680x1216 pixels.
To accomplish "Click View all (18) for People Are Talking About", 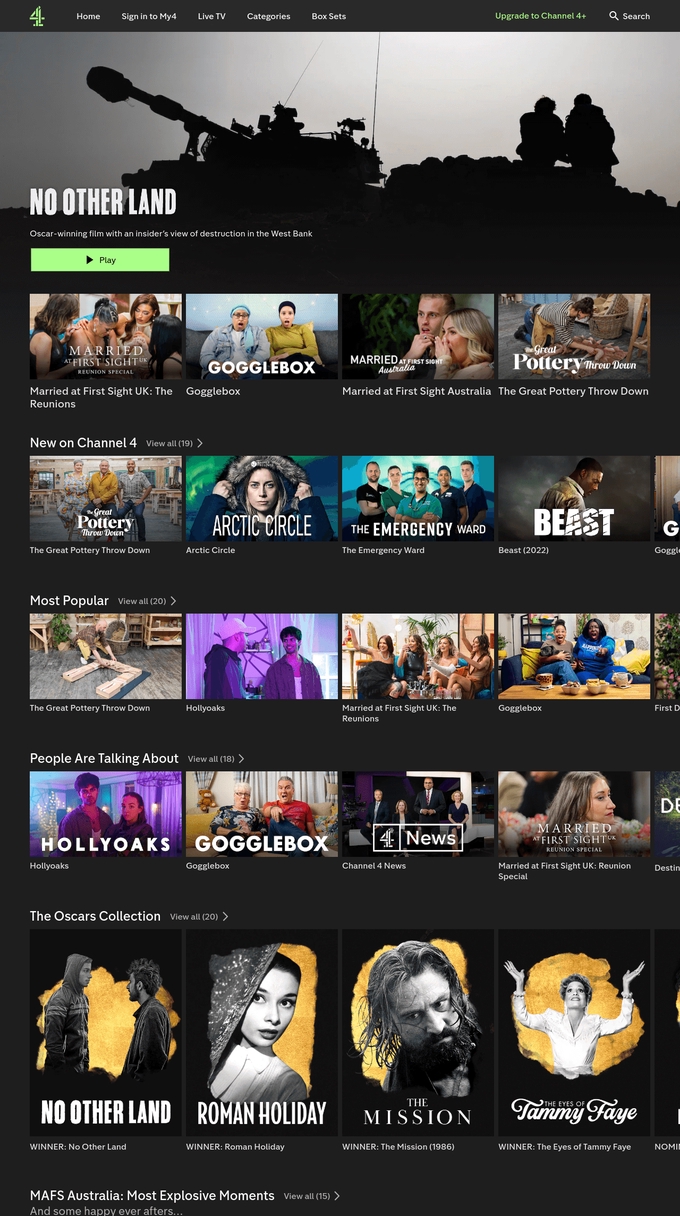I will click(211, 759).
